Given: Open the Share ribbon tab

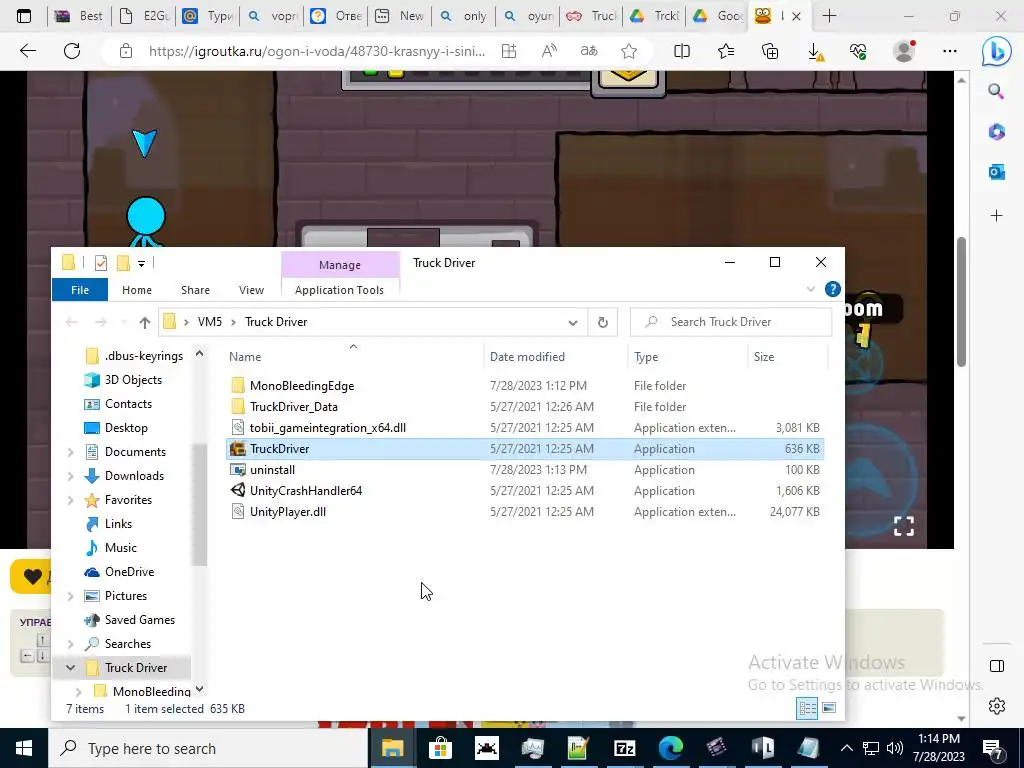Looking at the screenshot, I should [x=195, y=290].
